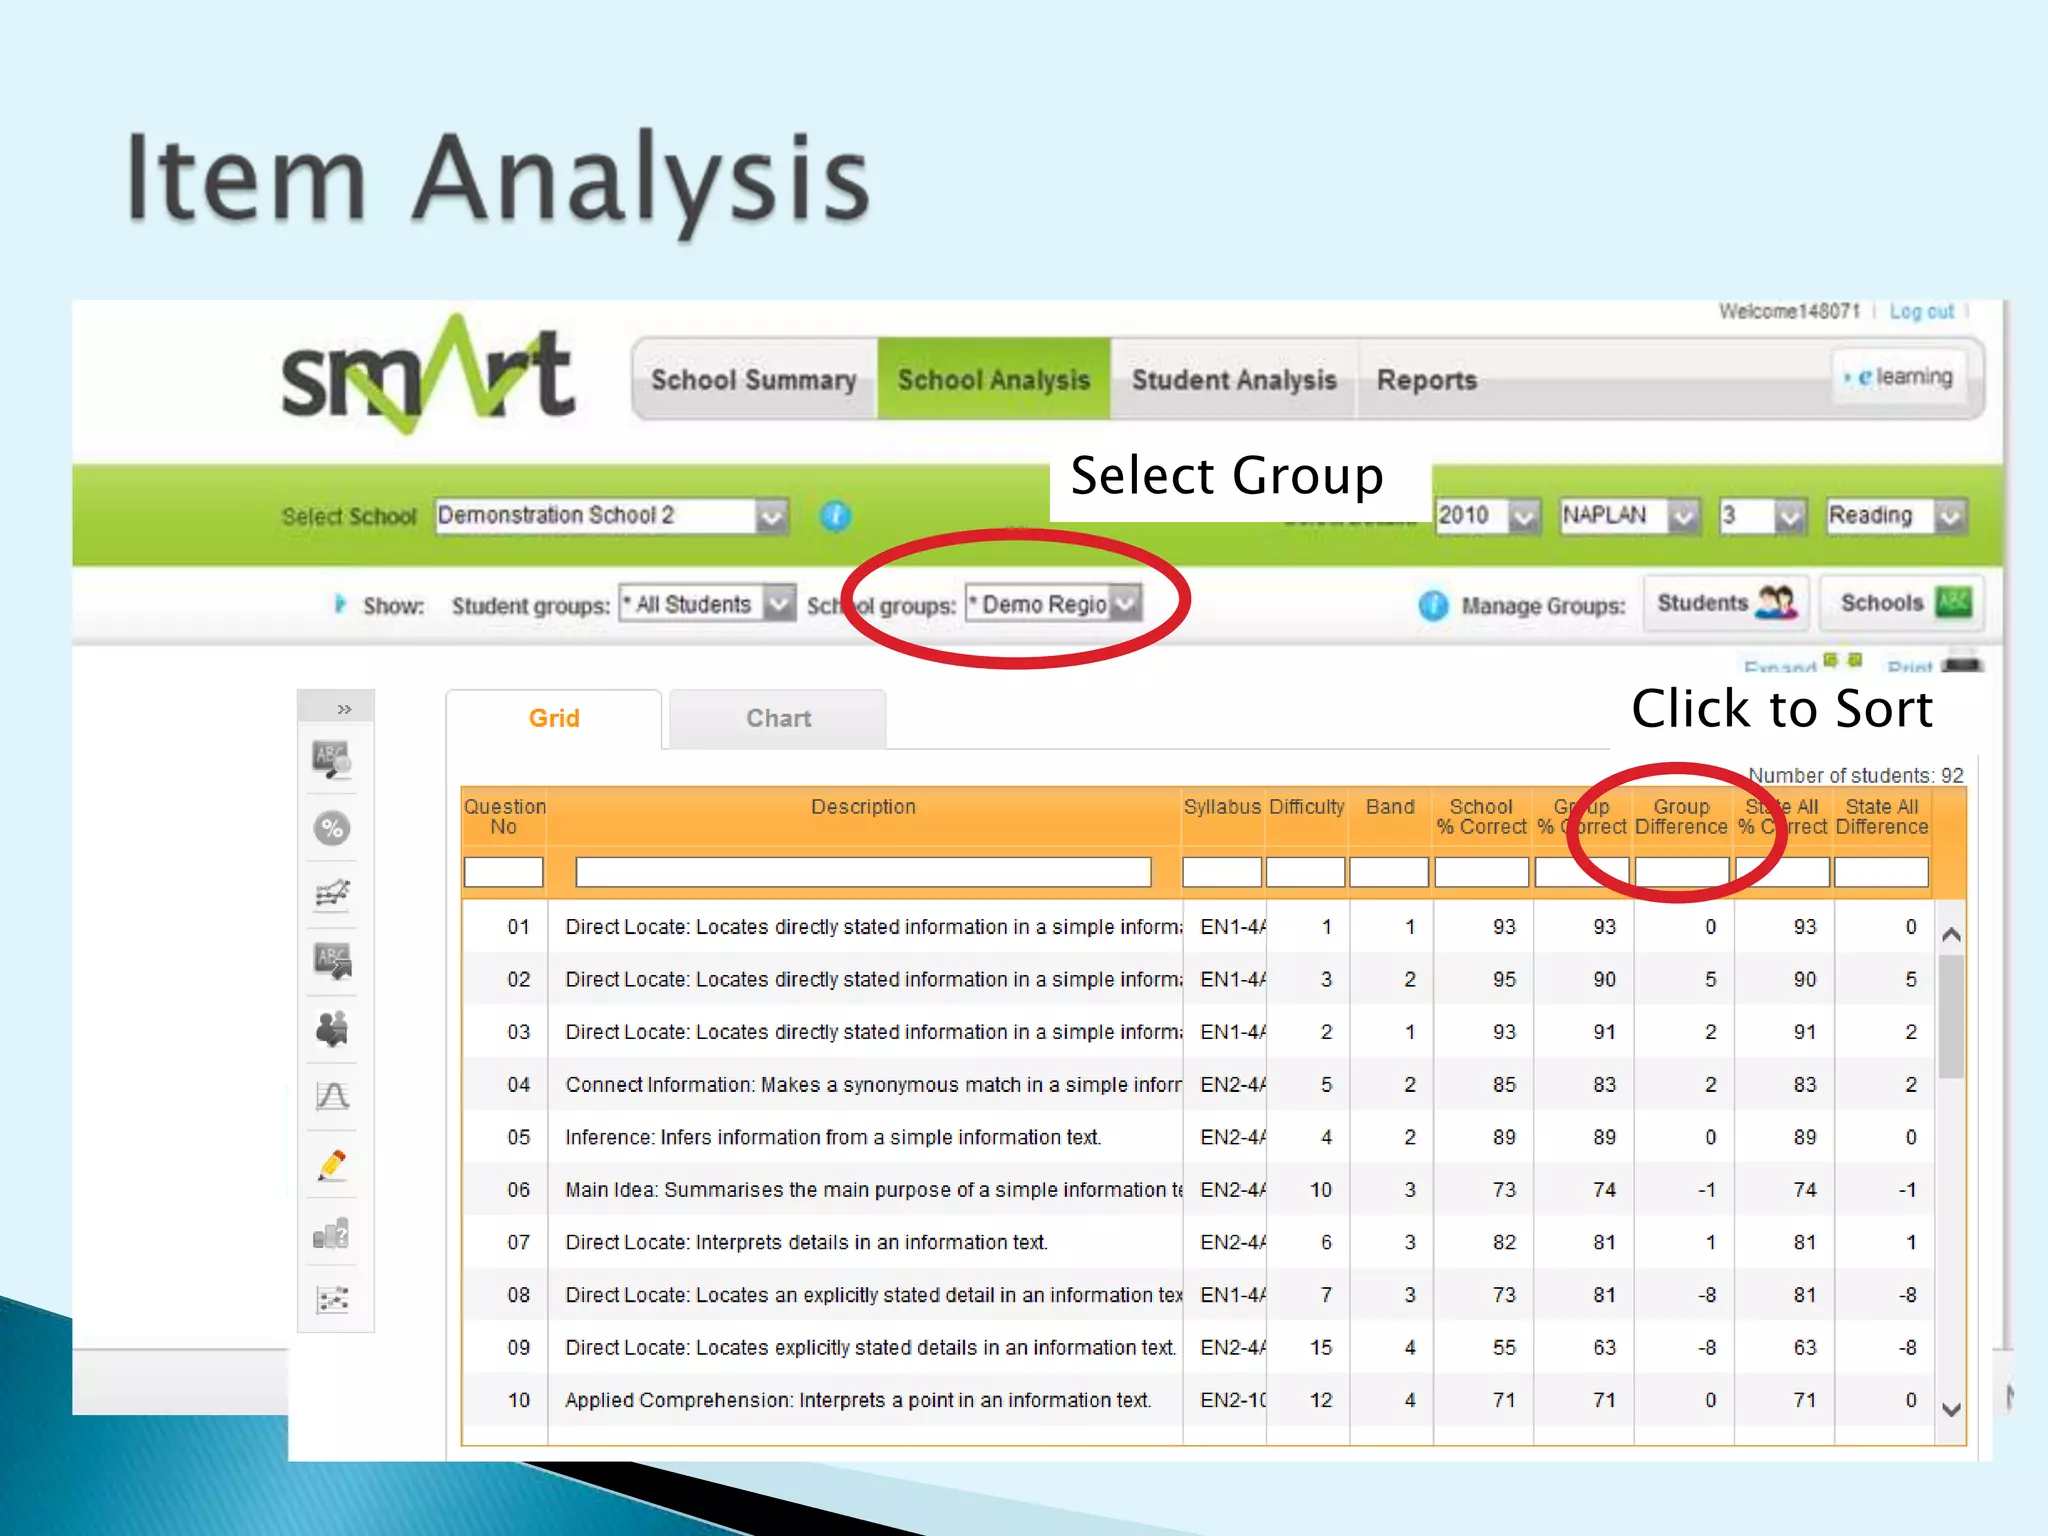
Task: Click the Question No filter field
Action: coord(504,872)
